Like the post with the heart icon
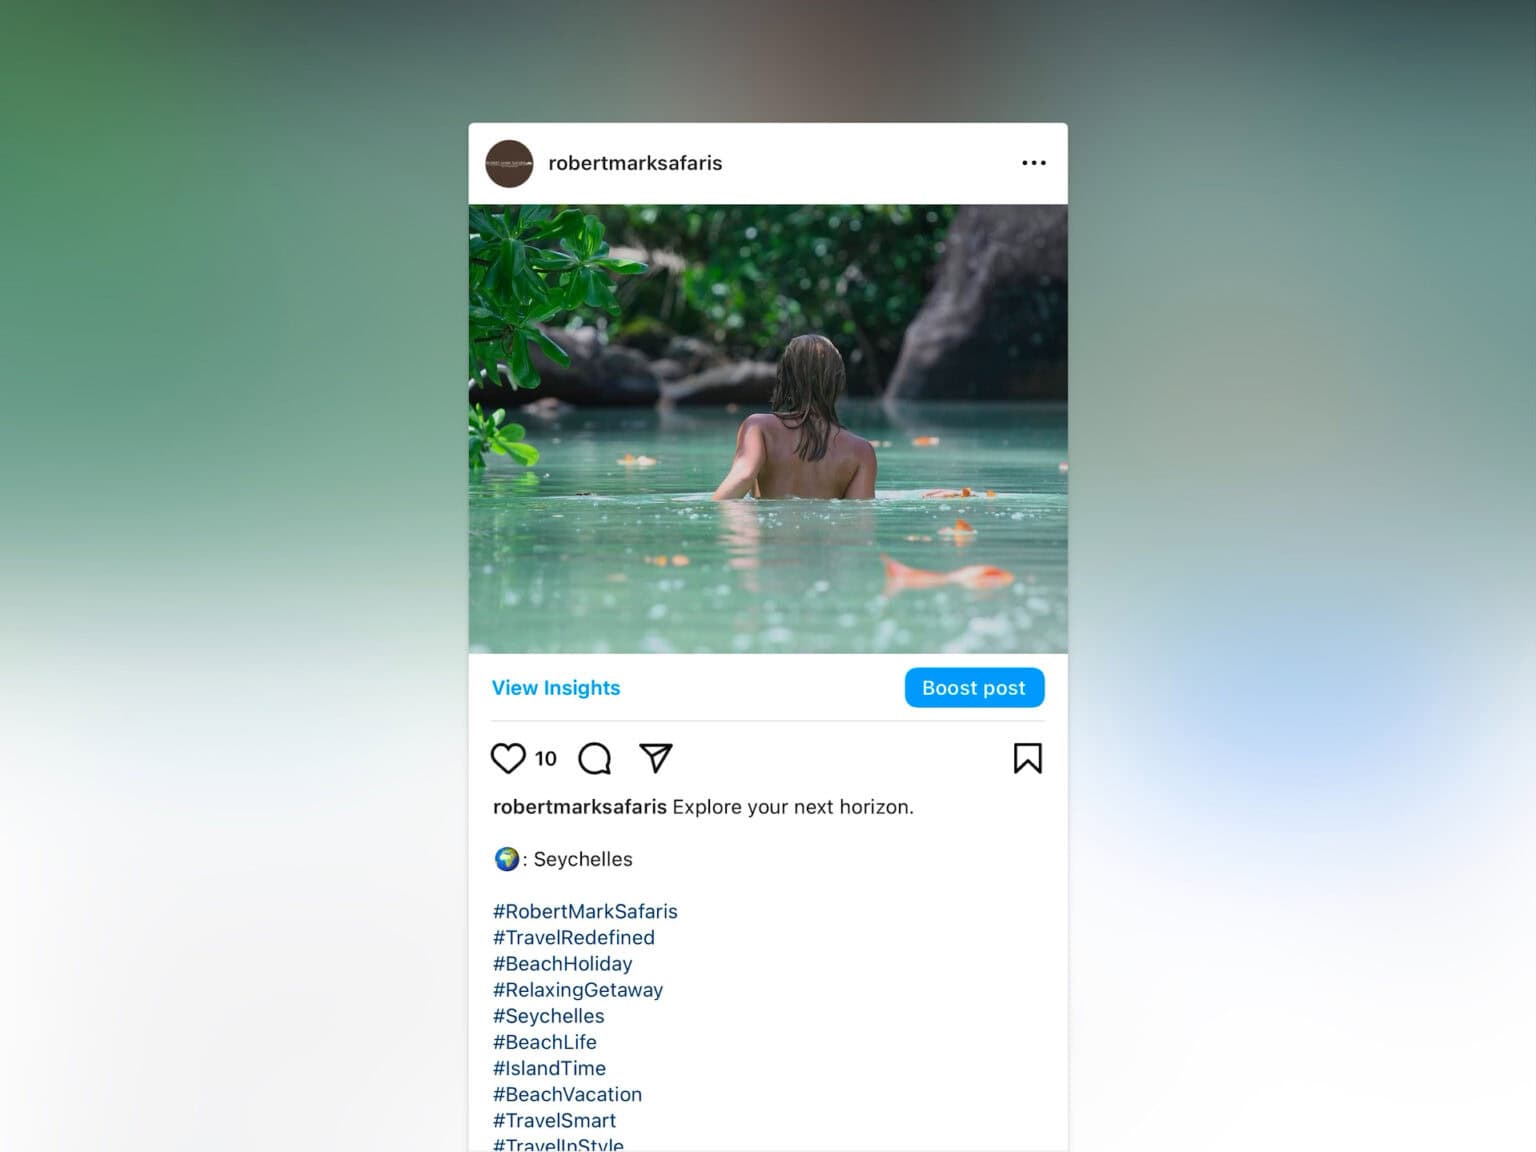This screenshot has width=1536, height=1152. [508, 758]
